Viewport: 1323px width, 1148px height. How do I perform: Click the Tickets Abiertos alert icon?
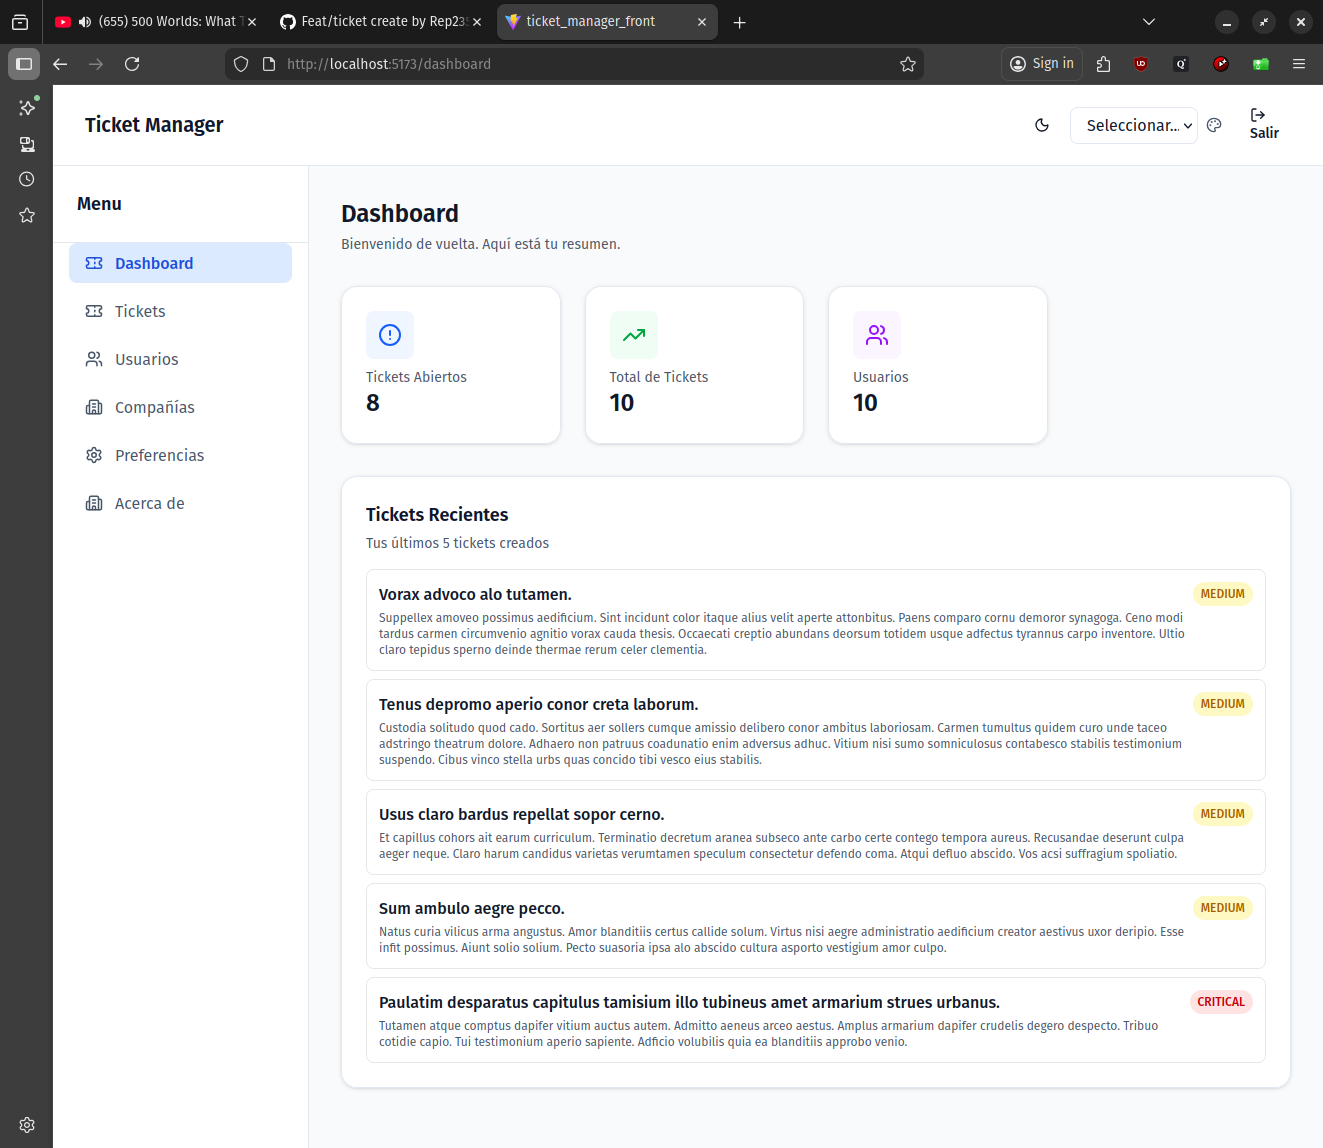pyautogui.click(x=389, y=335)
